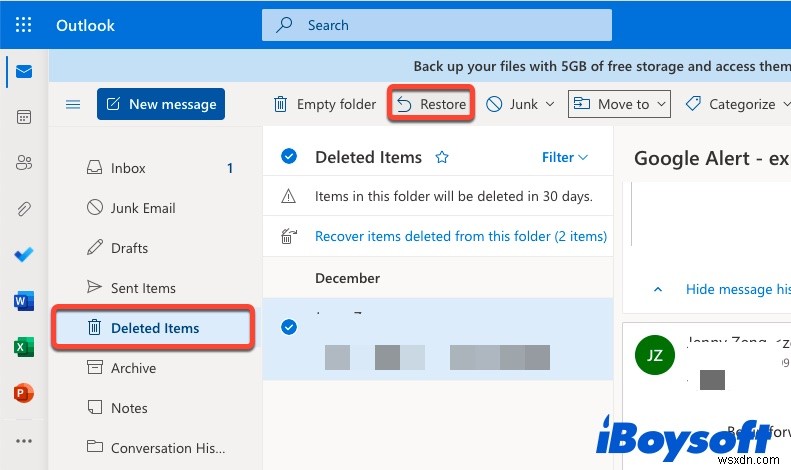The width and height of the screenshot is (791, 470).
Task: Open To Do checkmark app icon
Action: (x=24, y=254)
